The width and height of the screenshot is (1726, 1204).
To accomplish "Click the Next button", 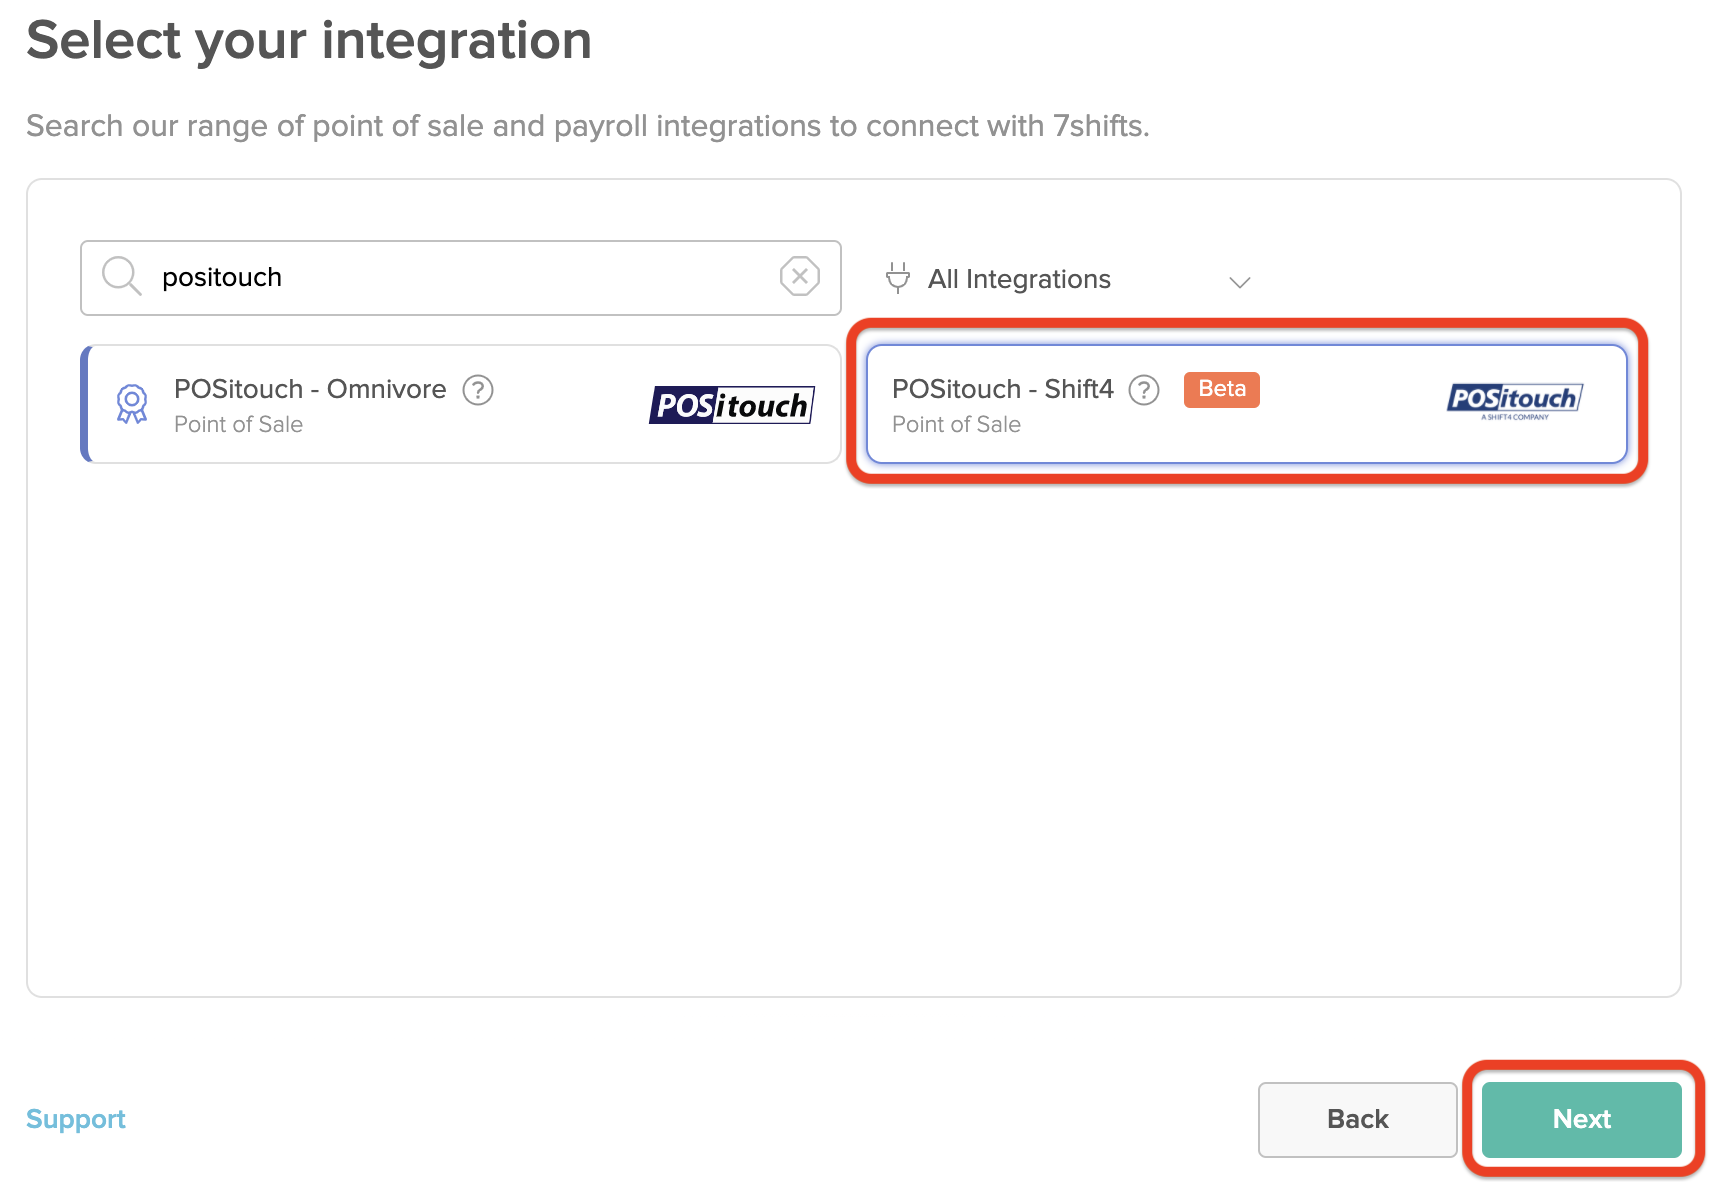I will point(1582,1119).
